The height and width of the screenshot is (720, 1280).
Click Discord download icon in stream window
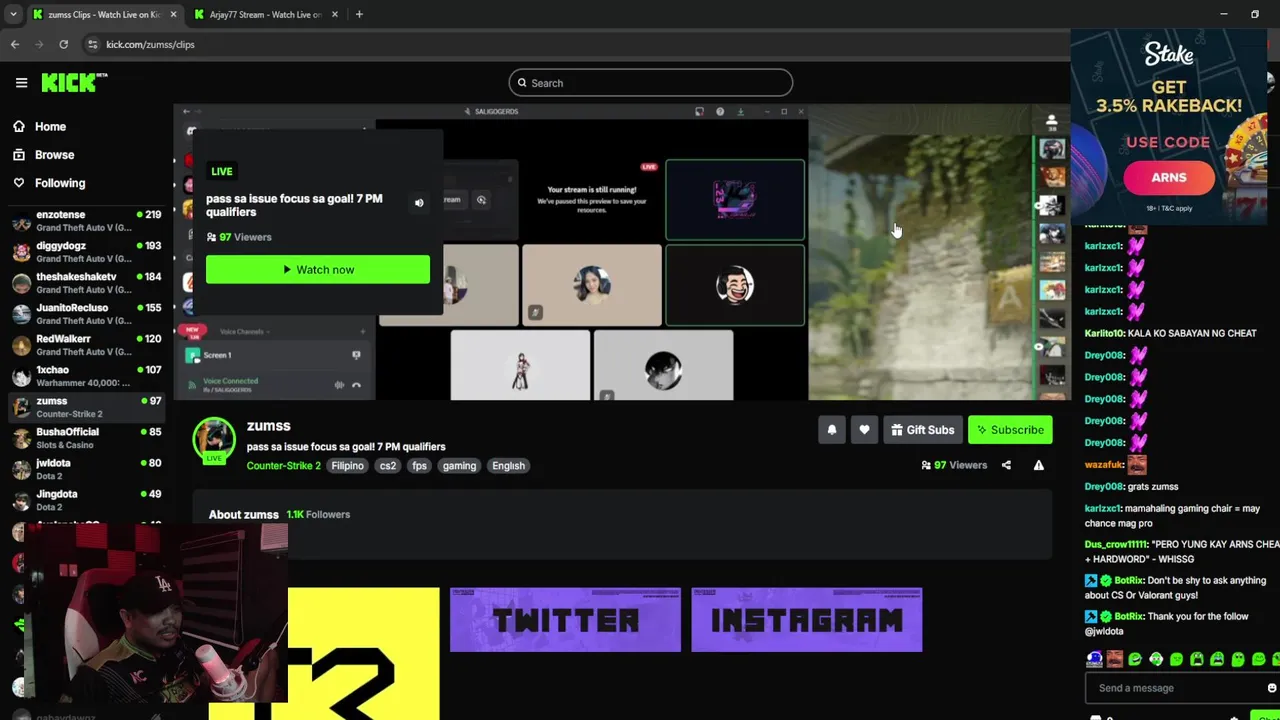click(740, 112)
